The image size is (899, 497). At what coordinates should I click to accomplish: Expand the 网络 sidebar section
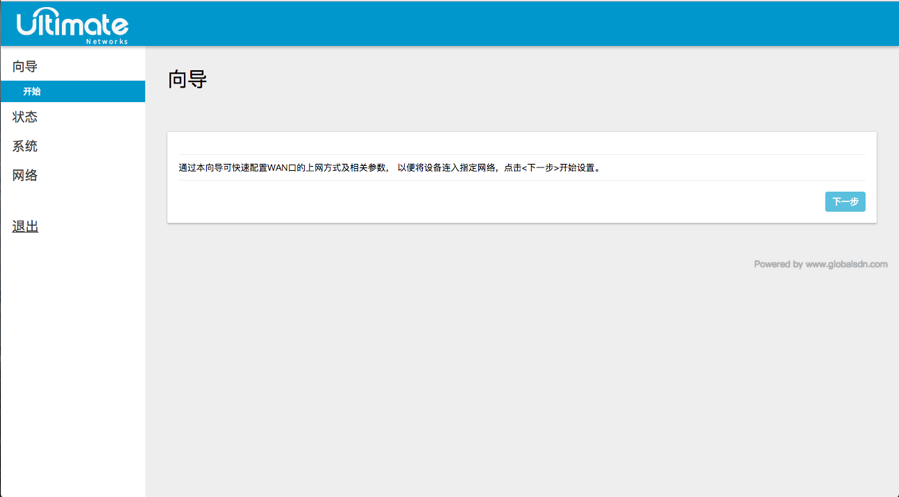[x=25, y=175]
